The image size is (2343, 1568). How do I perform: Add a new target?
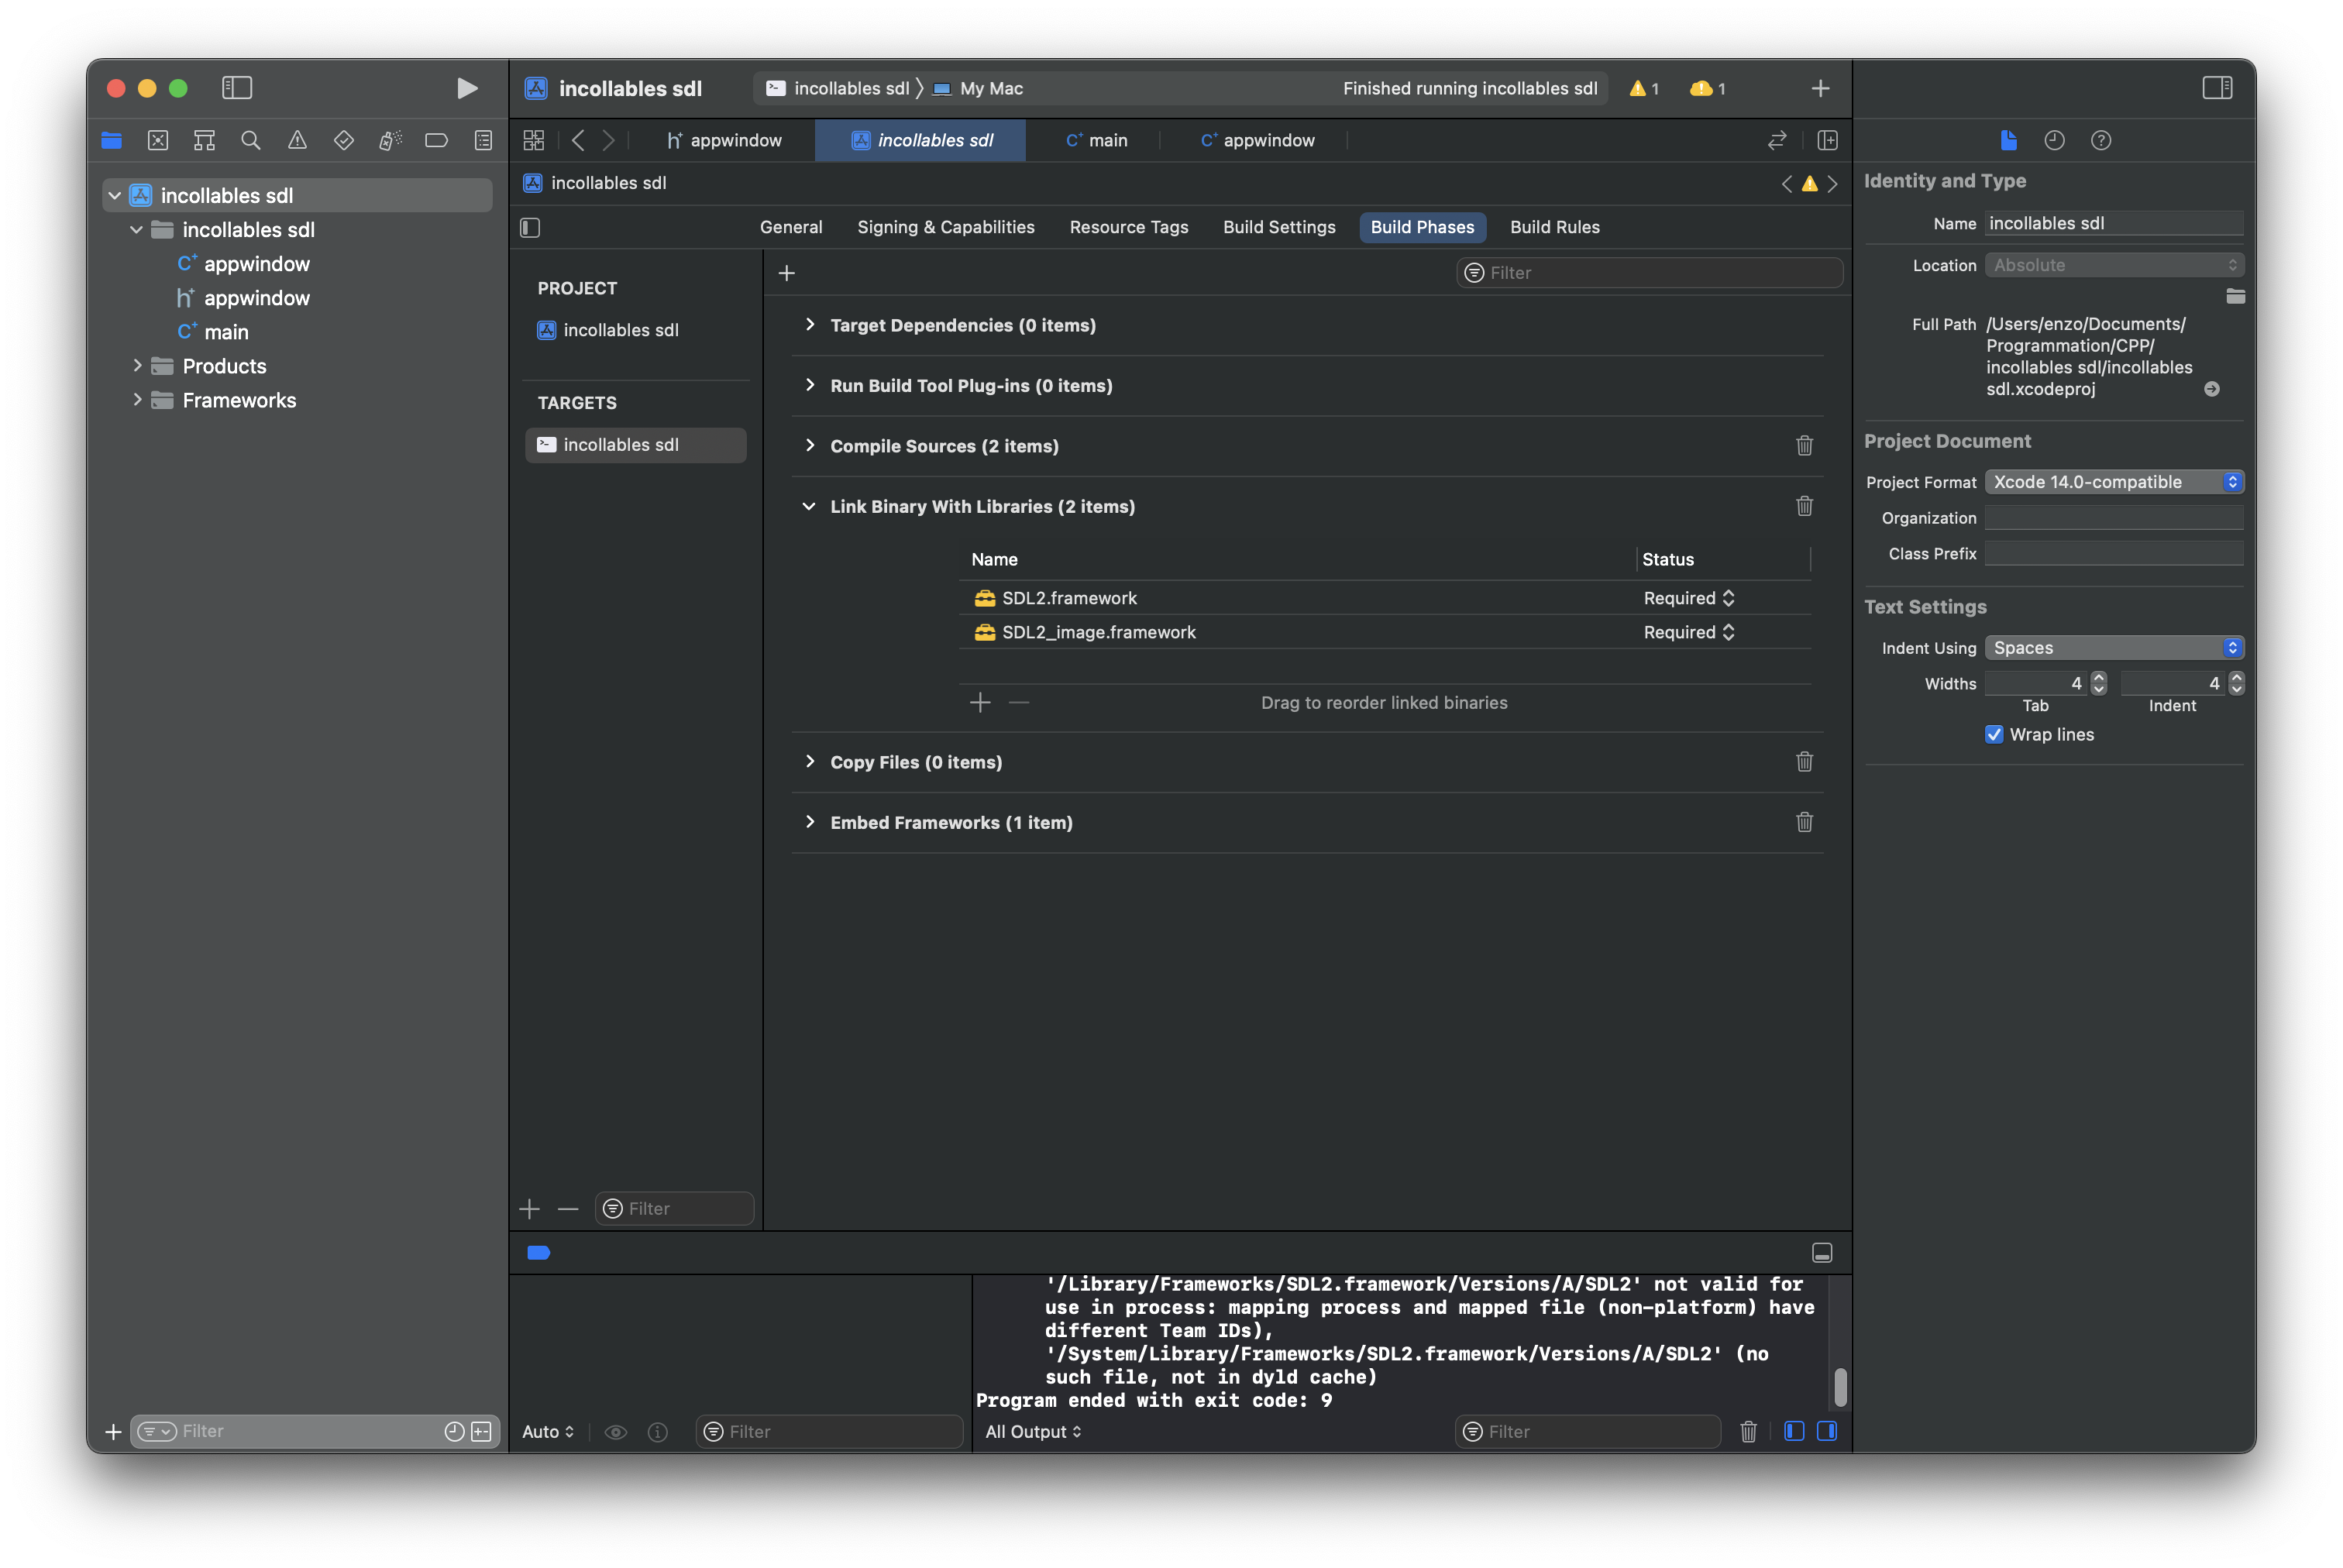coord(529,1208)
